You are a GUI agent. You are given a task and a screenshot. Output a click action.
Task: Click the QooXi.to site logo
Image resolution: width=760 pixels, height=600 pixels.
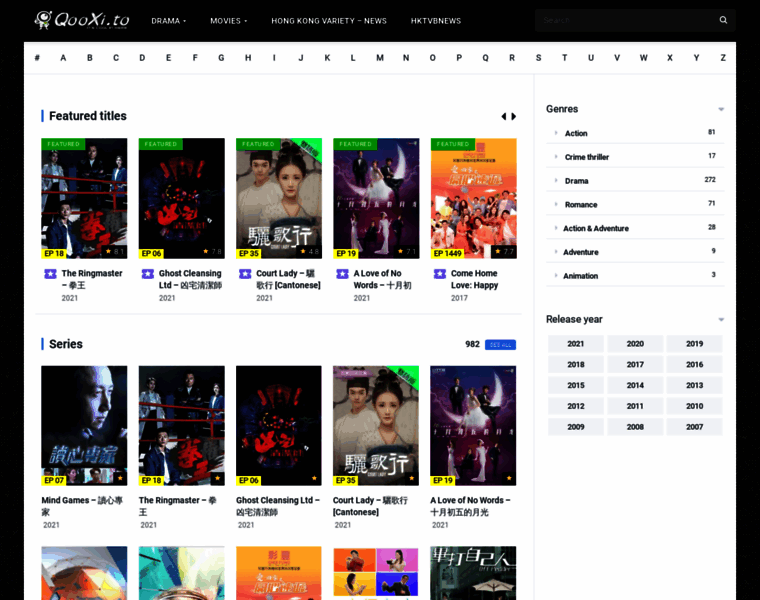82,20
